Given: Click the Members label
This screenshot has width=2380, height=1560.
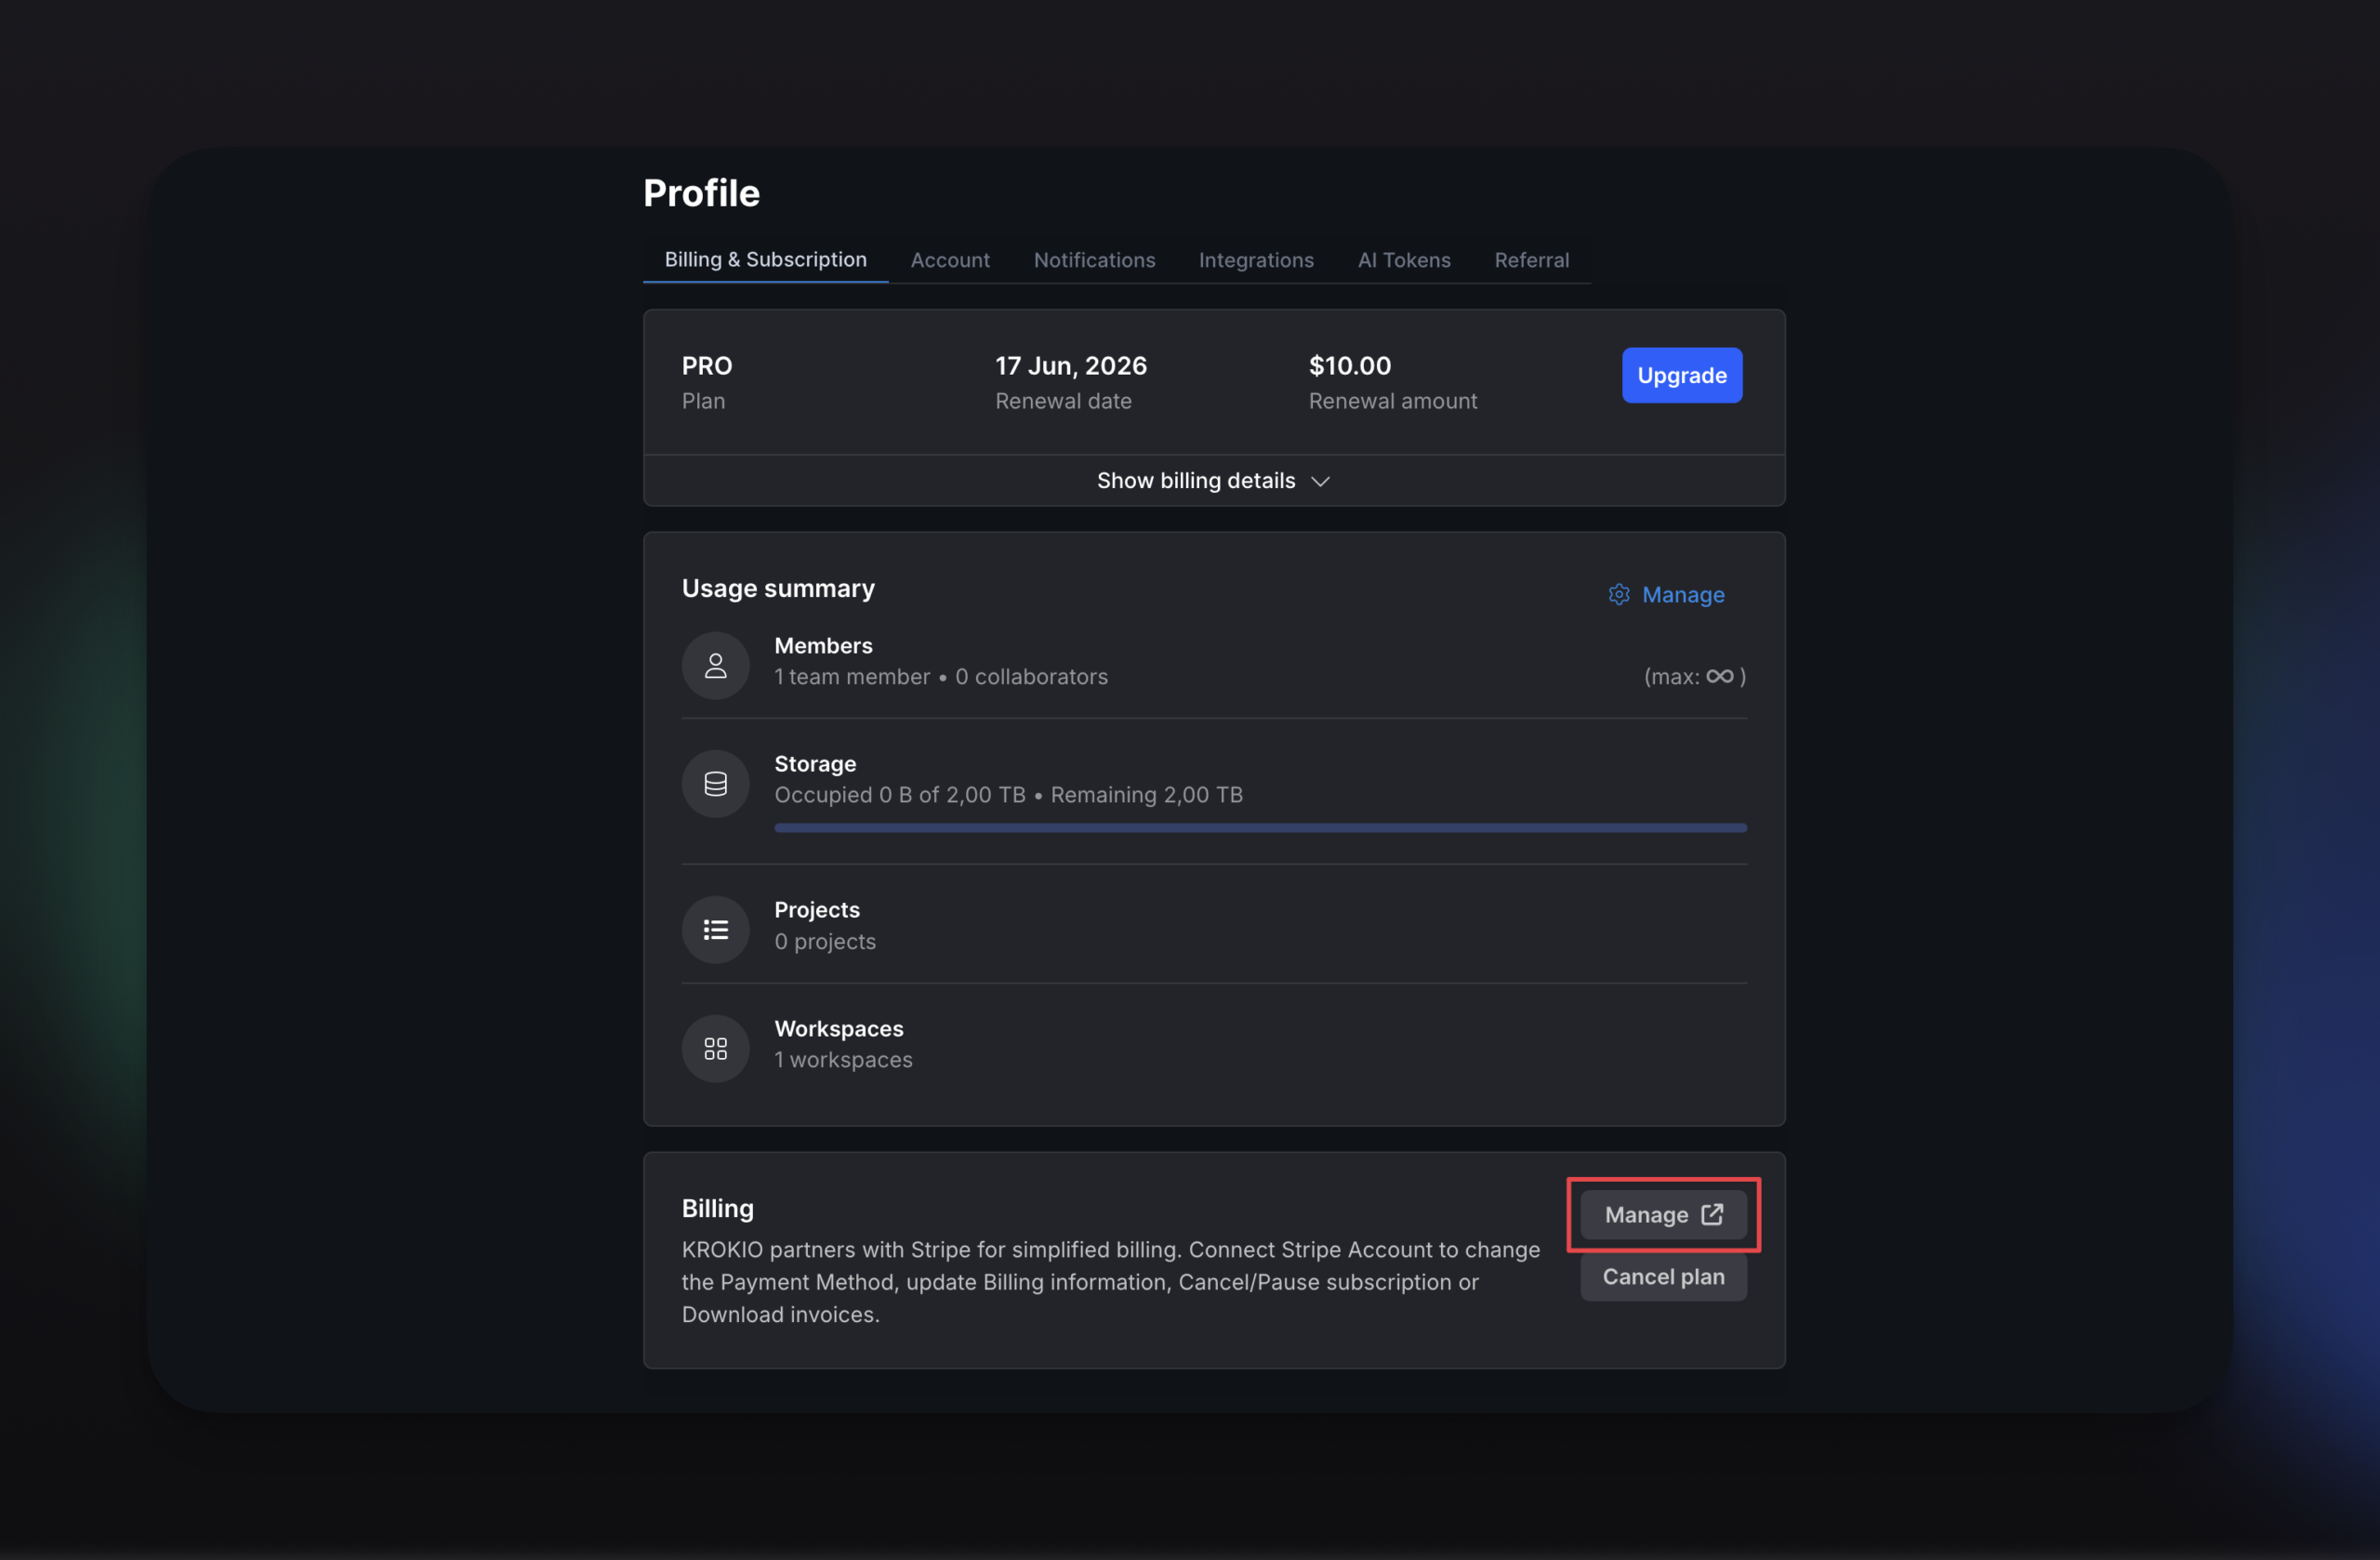Looking at the screenshot, I should 823,646.
